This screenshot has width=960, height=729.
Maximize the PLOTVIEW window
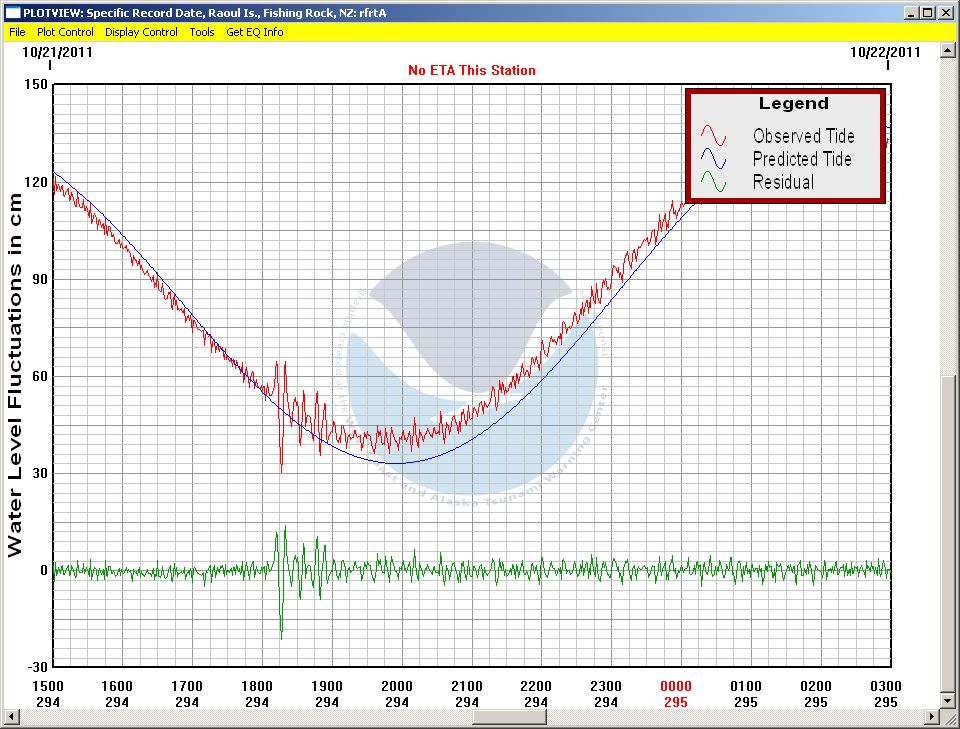(x=928, y=12)
